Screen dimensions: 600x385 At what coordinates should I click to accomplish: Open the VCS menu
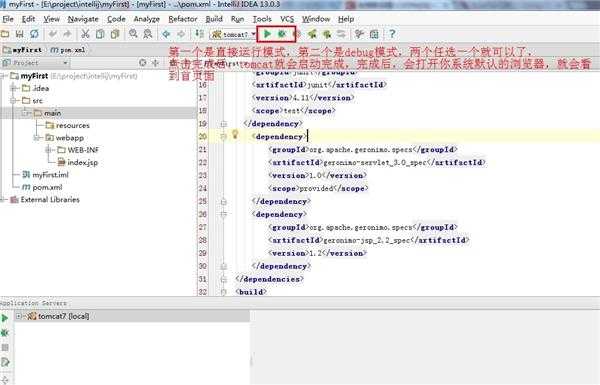pyautogui.click(x=287, y=19)
